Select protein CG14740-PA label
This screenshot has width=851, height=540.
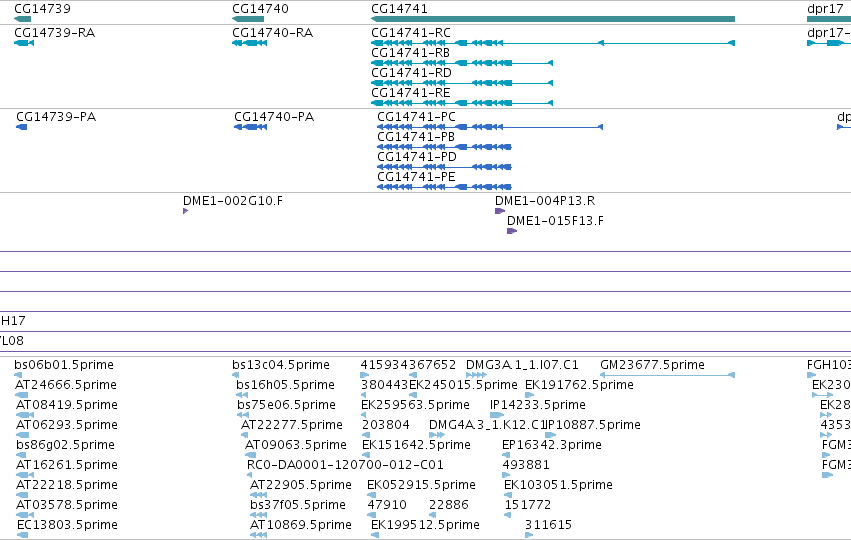(274, 117)
